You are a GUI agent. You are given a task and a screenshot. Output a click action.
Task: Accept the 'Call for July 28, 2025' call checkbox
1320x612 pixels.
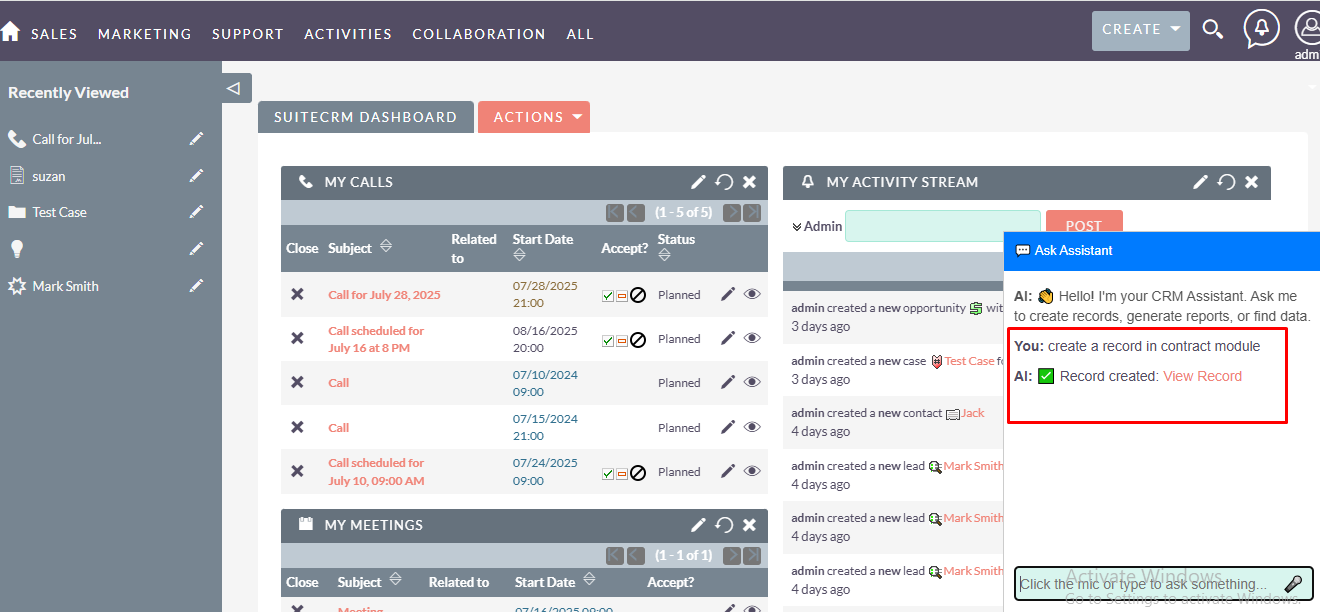(x=608, y=296)
